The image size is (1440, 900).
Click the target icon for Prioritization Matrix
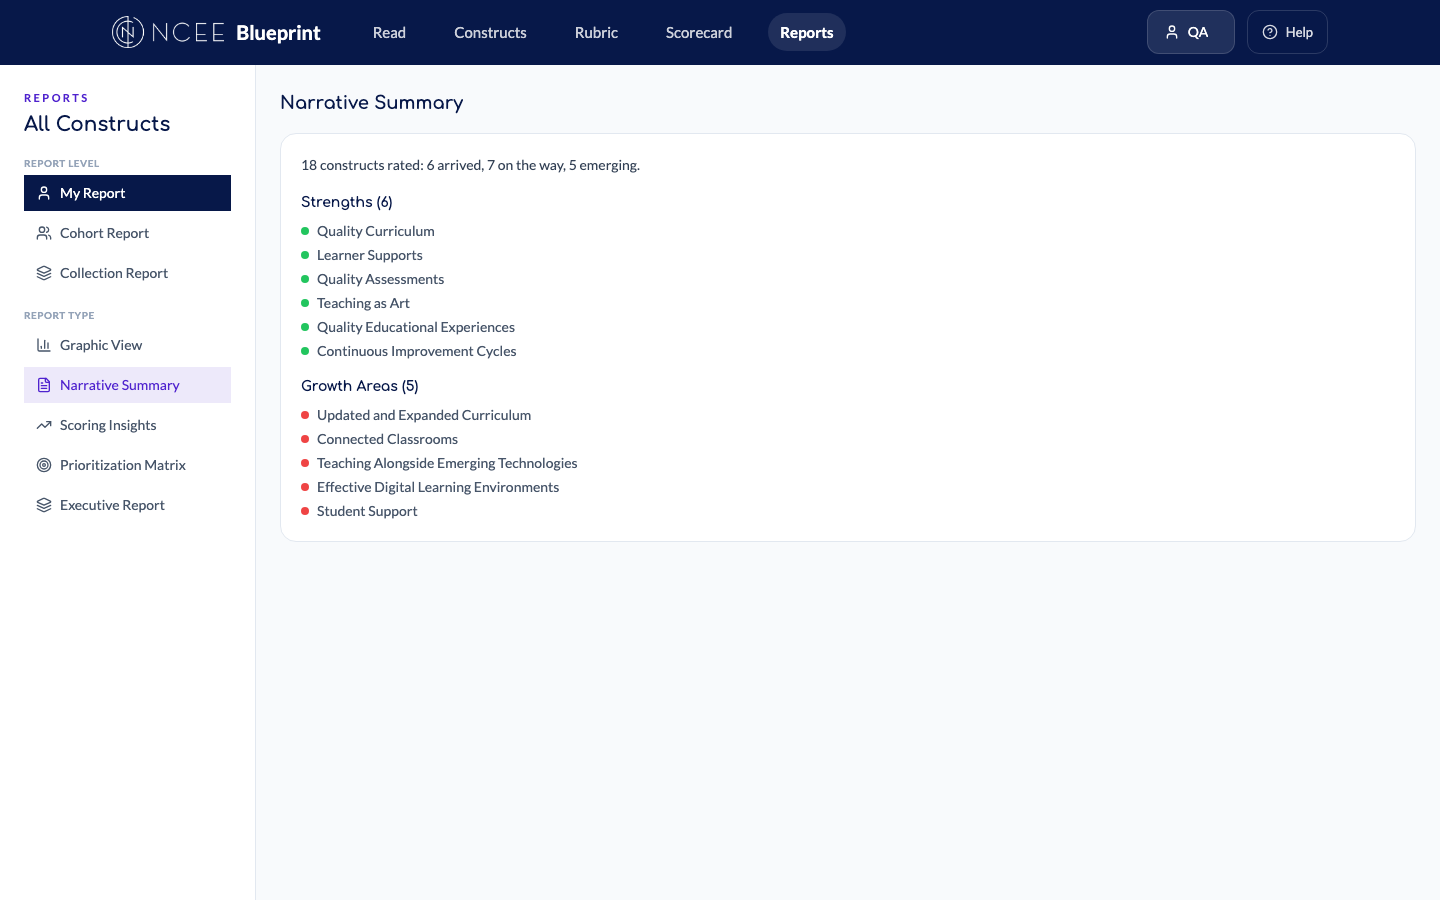(44, 465)
